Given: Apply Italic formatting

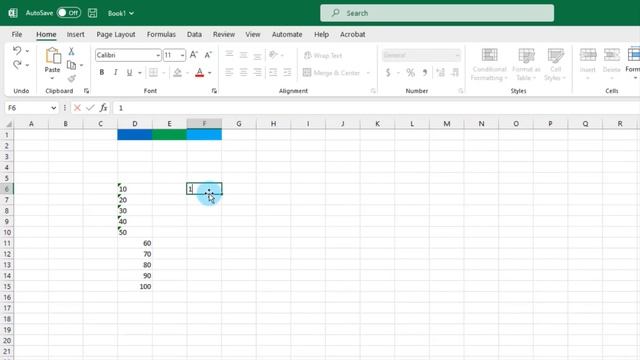Looking at the screenshot, I should pos(116,73).
